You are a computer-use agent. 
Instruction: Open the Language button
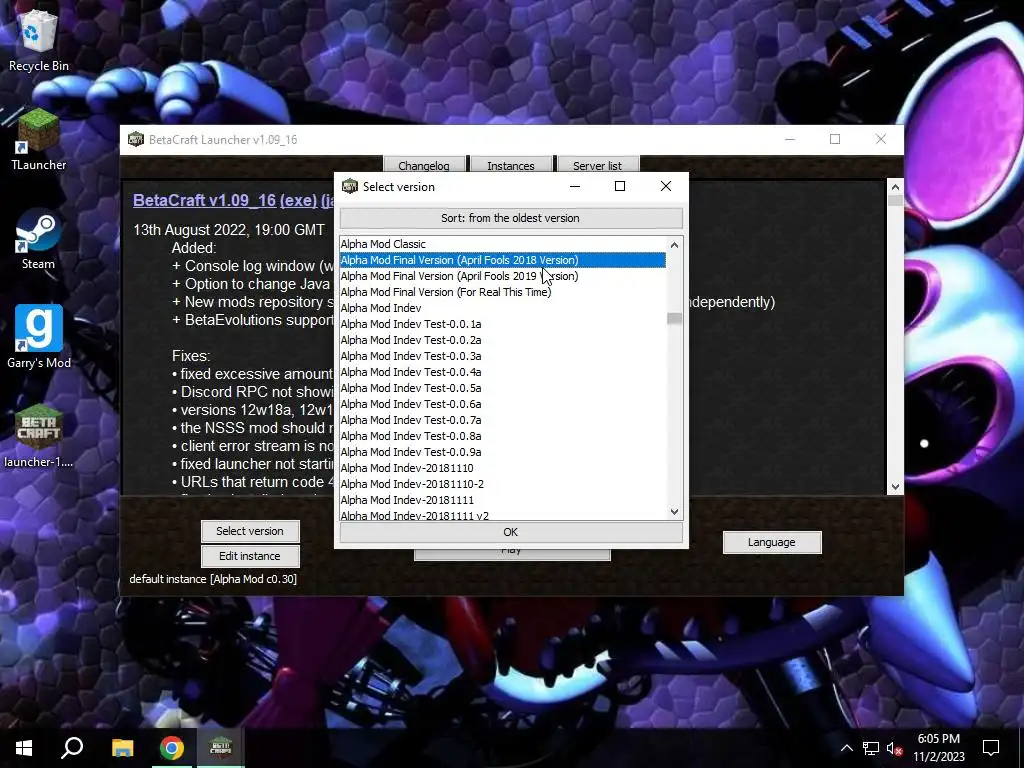coord(771,542)
